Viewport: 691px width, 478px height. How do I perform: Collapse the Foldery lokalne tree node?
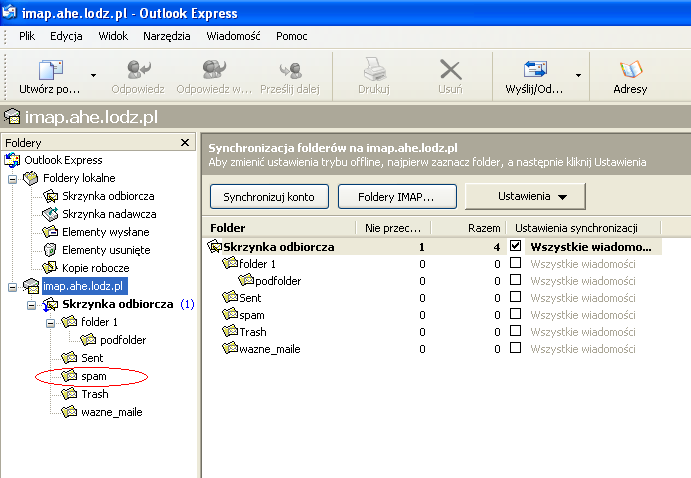(x=12, y=179)
